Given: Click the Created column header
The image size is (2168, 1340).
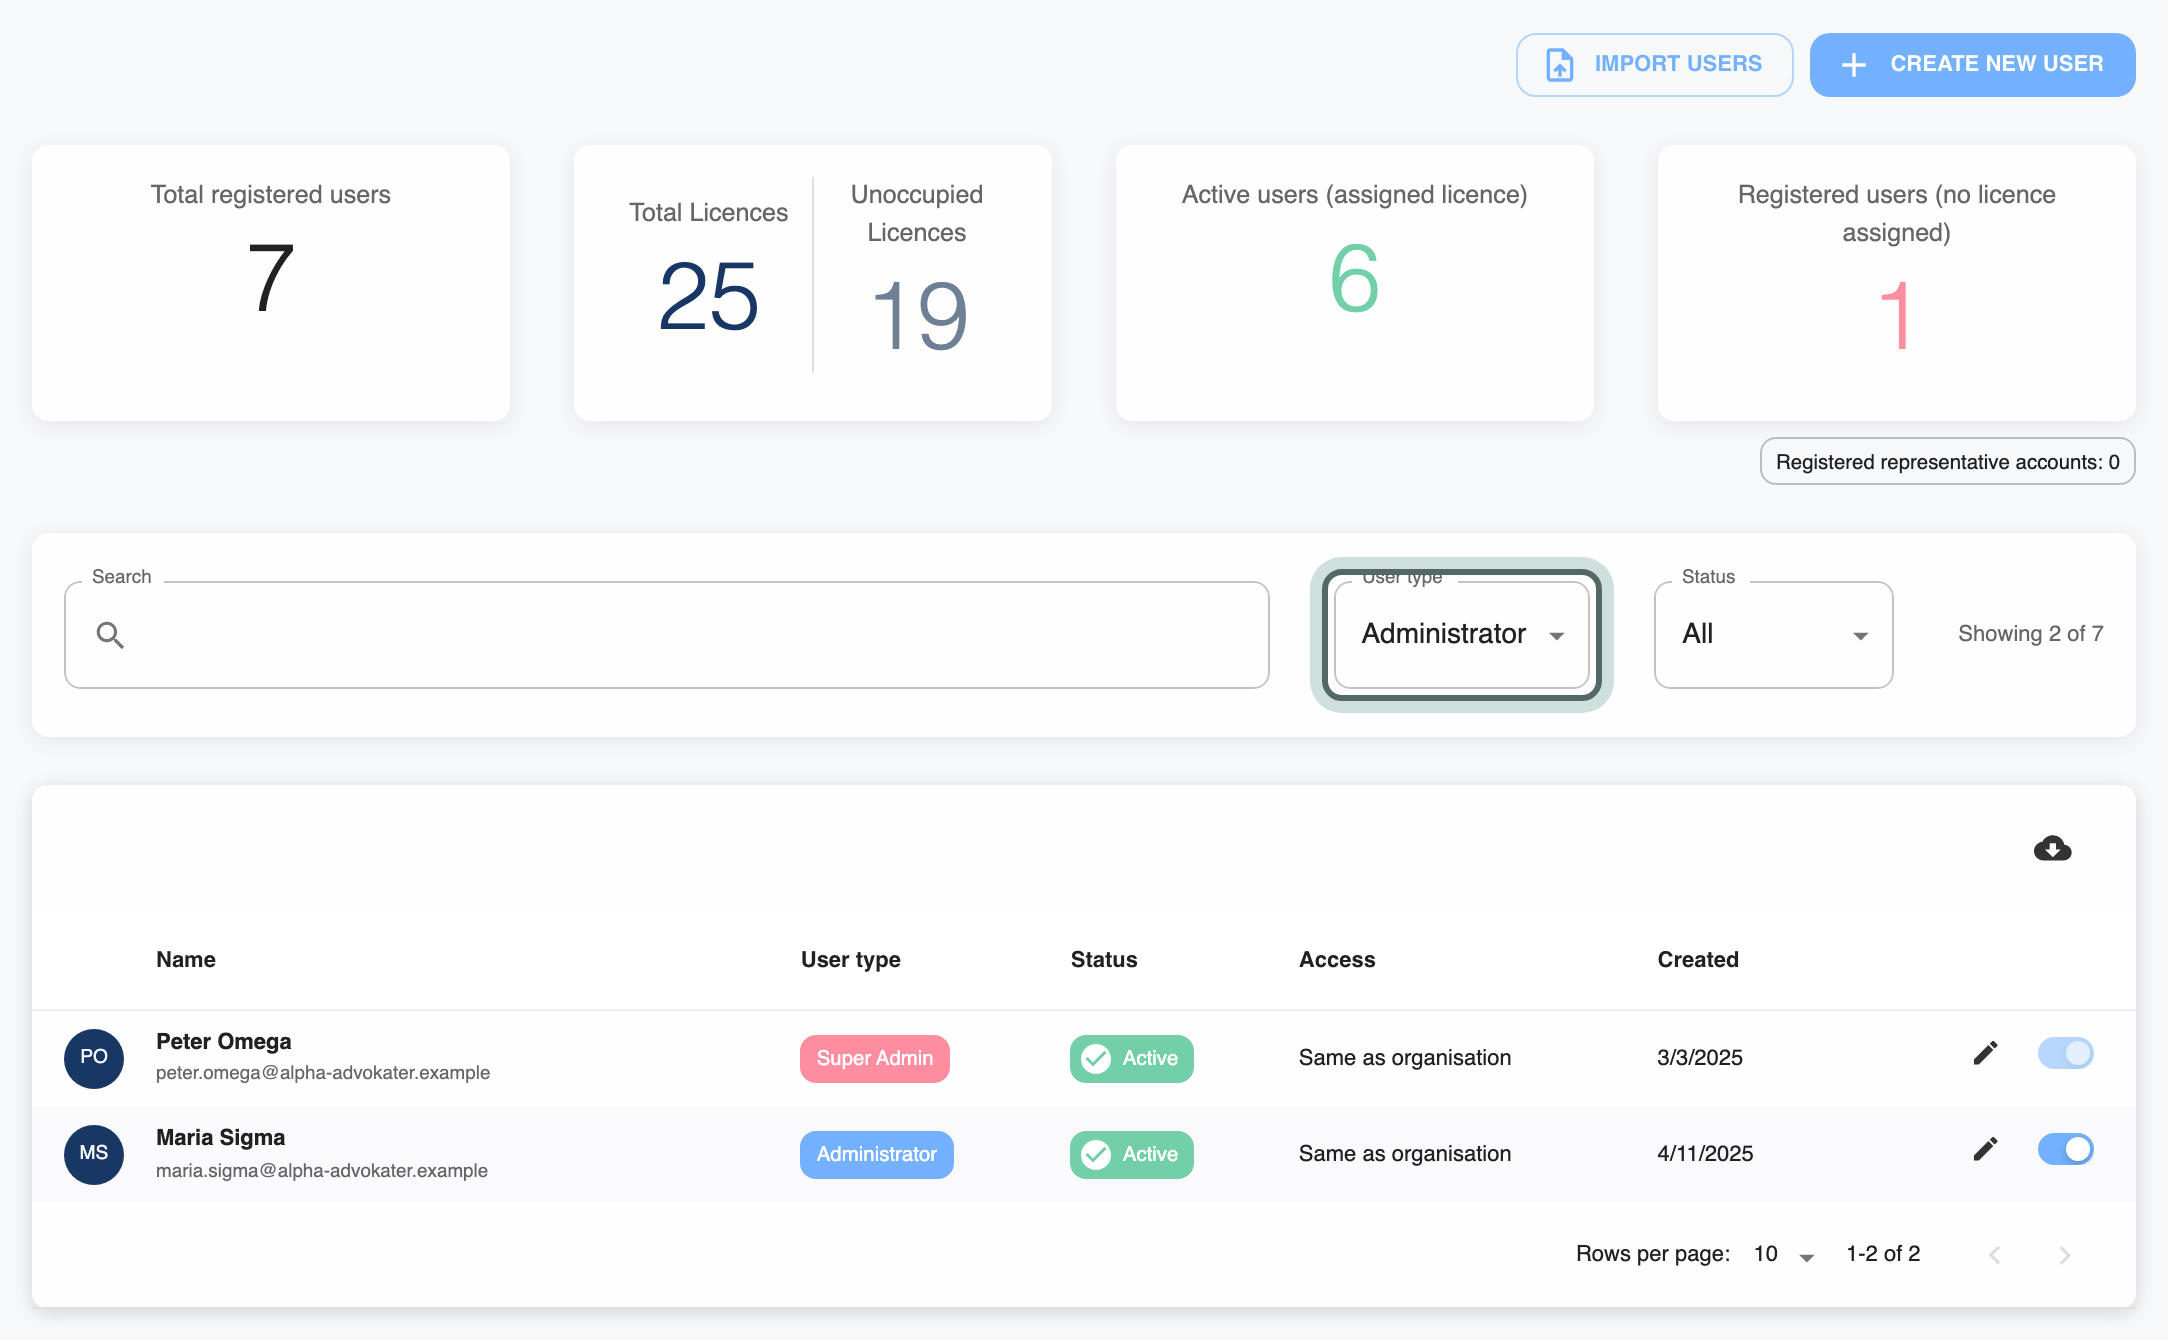Looking at the screenshot, I should pyautogui.click(x=1698, y=959).
